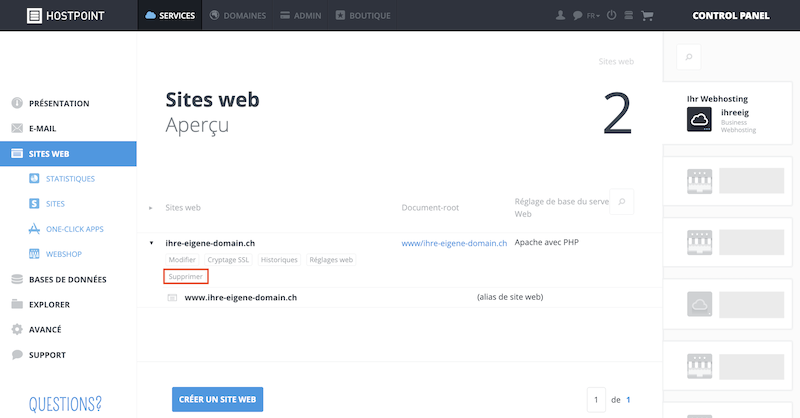Image resolution: width=800 pixels, height=418 pixels.
Task: Click Historiques button
Action: [x=279, y=260]
